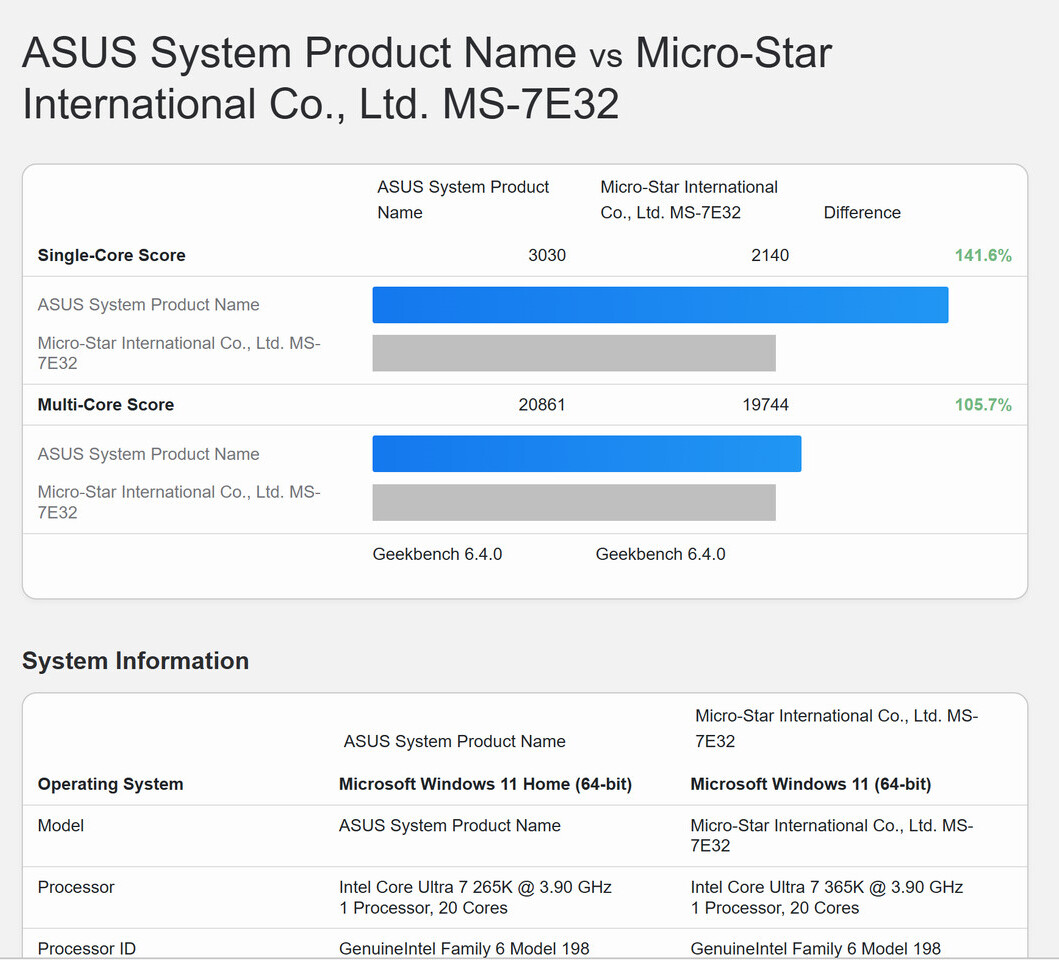Click the ASUS blue Single-Core score bar
This screenshot has height=960, width=1059.
[x=660, y=304]
